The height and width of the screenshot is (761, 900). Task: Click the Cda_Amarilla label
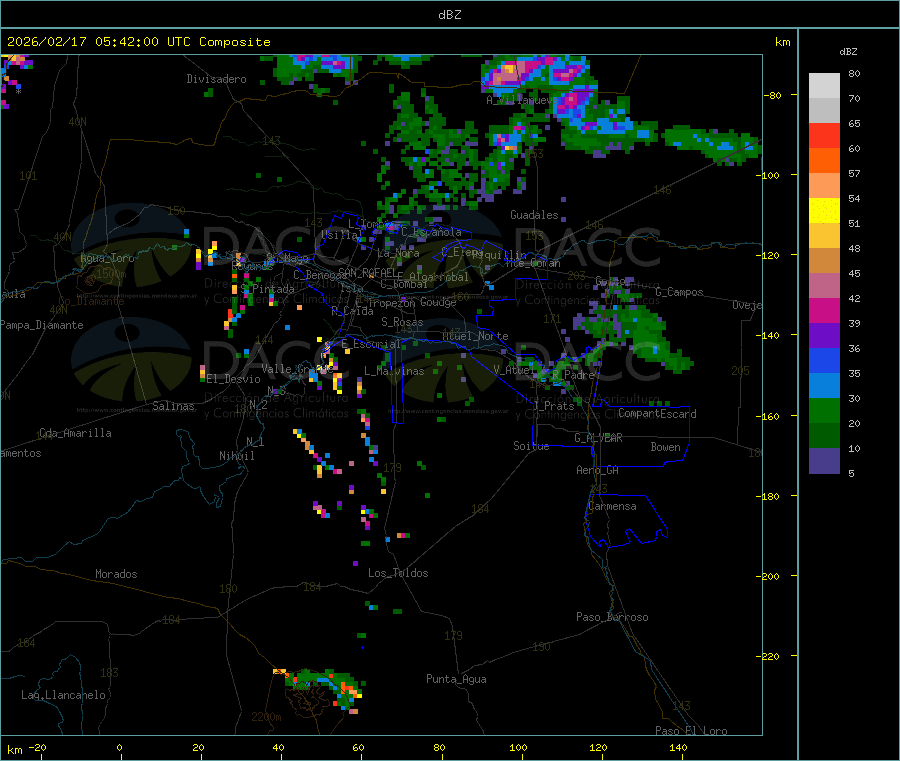pos(75,433)
